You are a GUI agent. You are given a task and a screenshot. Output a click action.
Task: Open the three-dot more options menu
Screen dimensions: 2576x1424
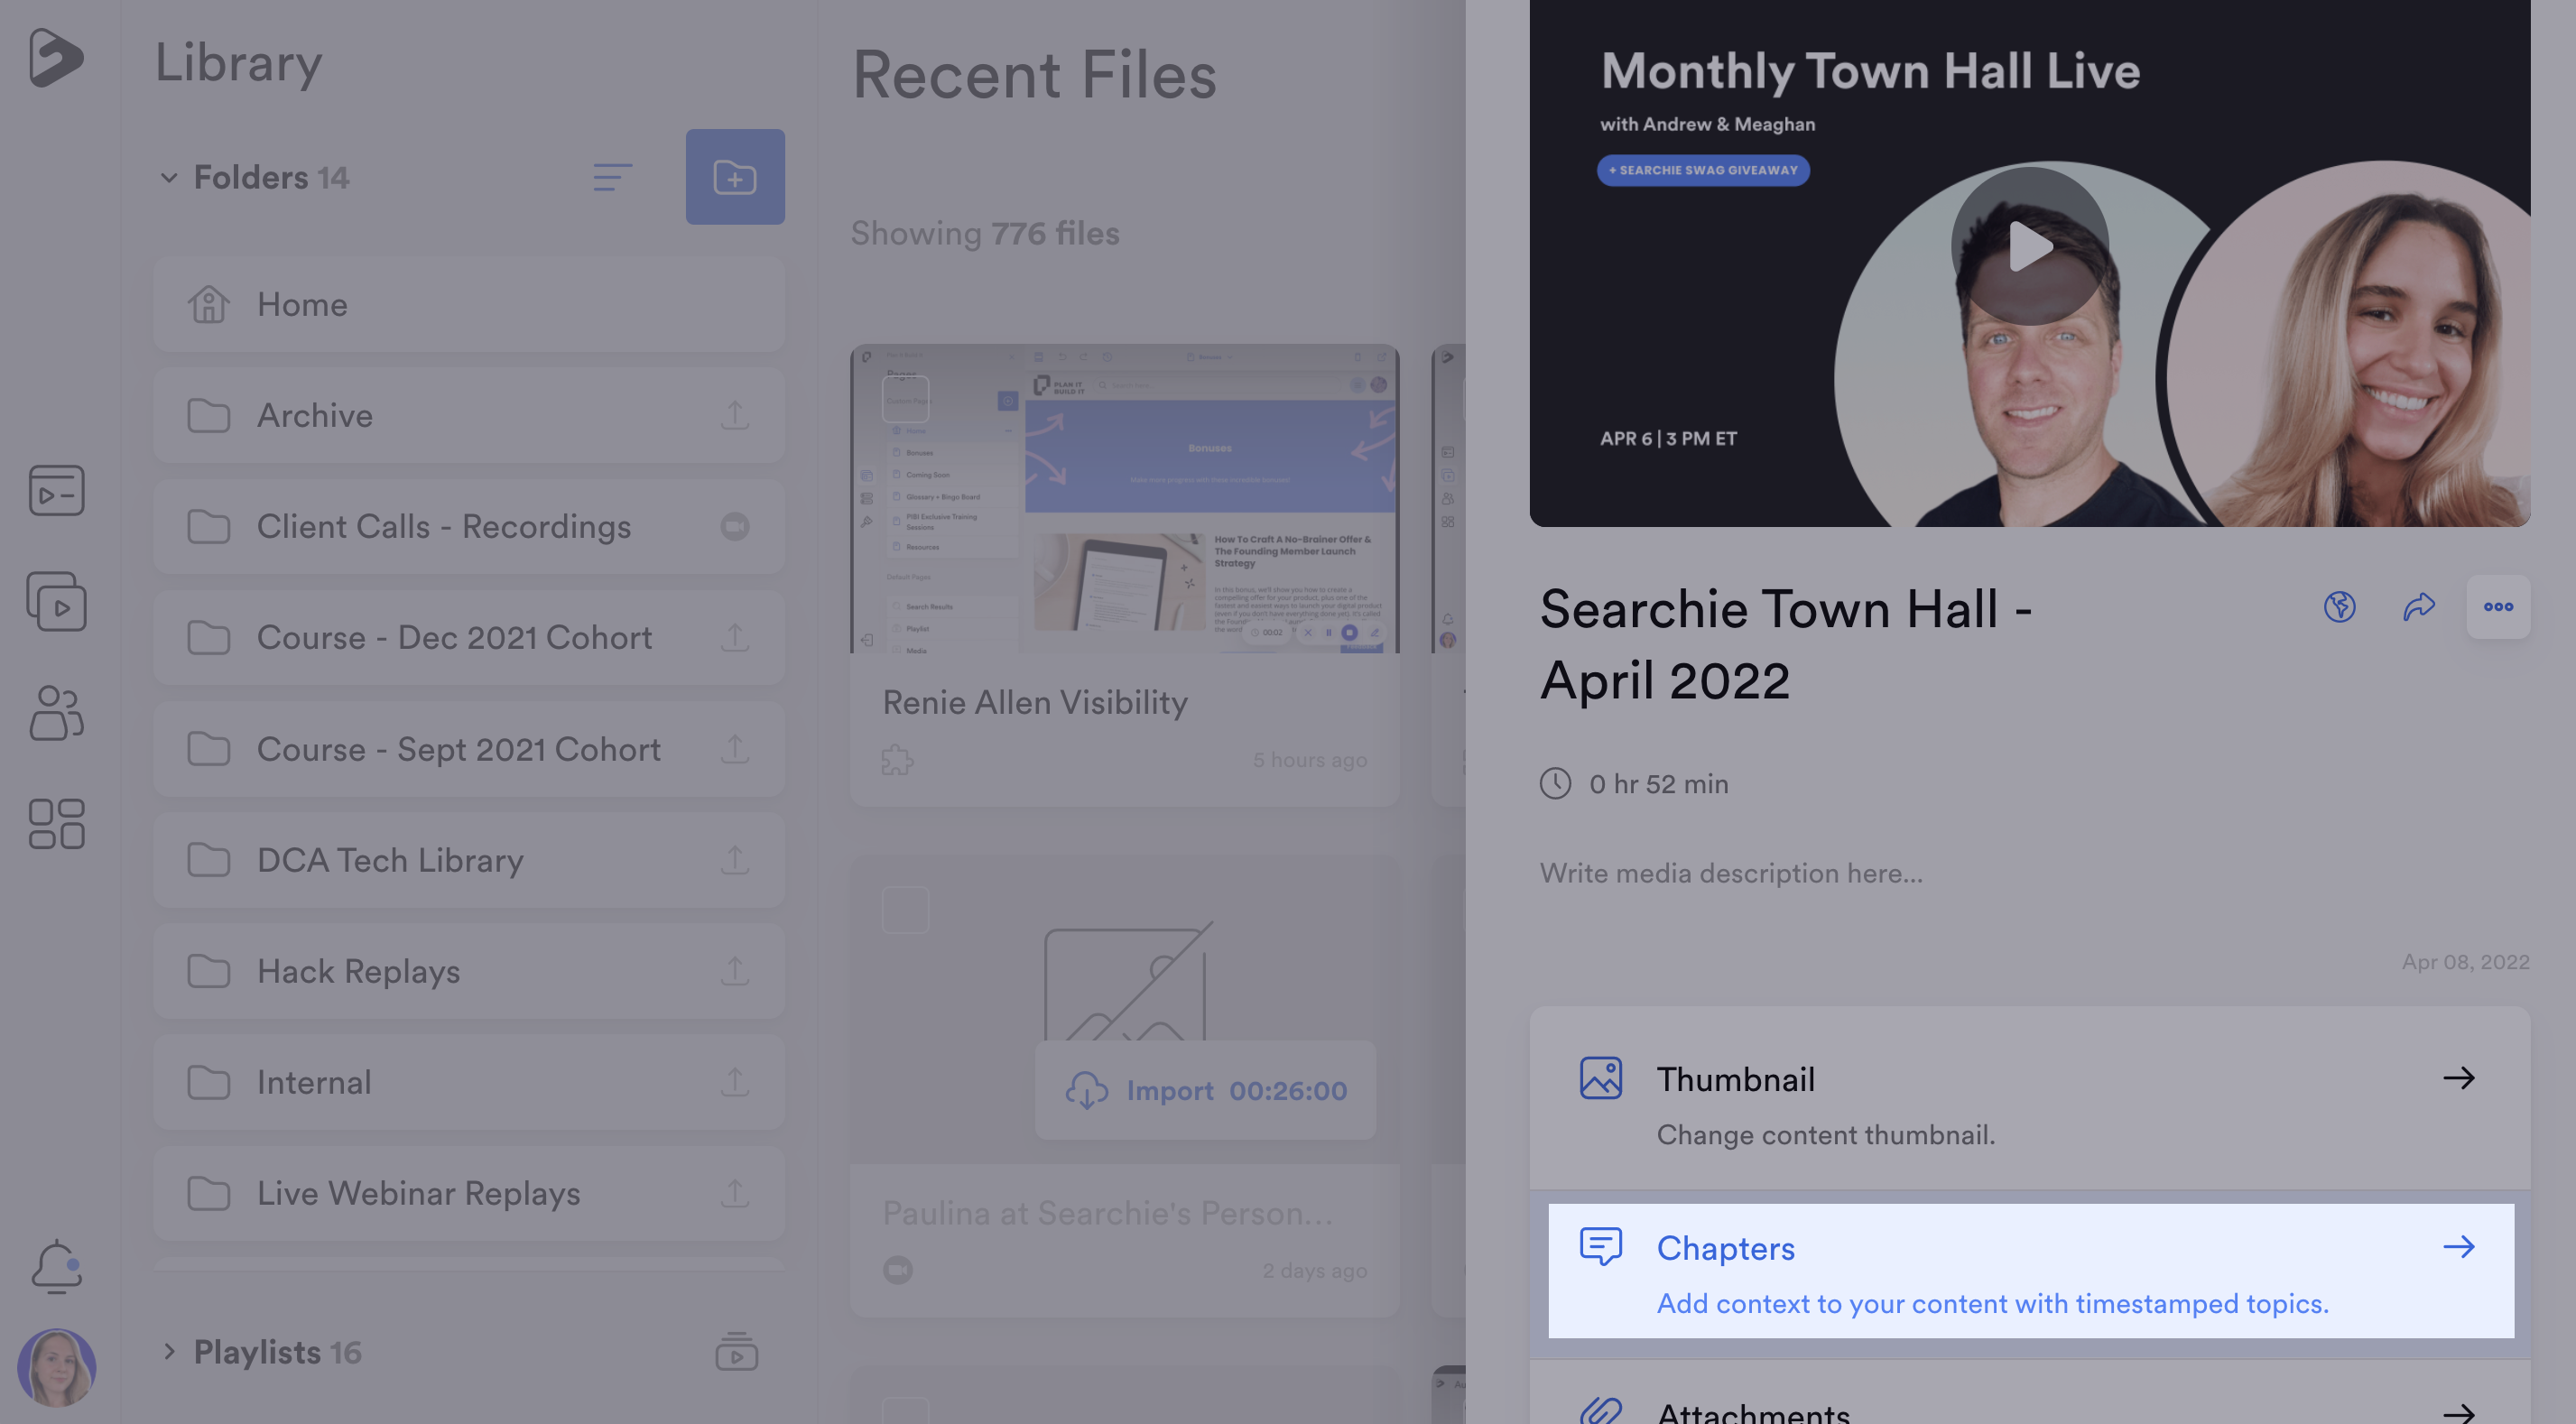click(x=2498, y=607)
